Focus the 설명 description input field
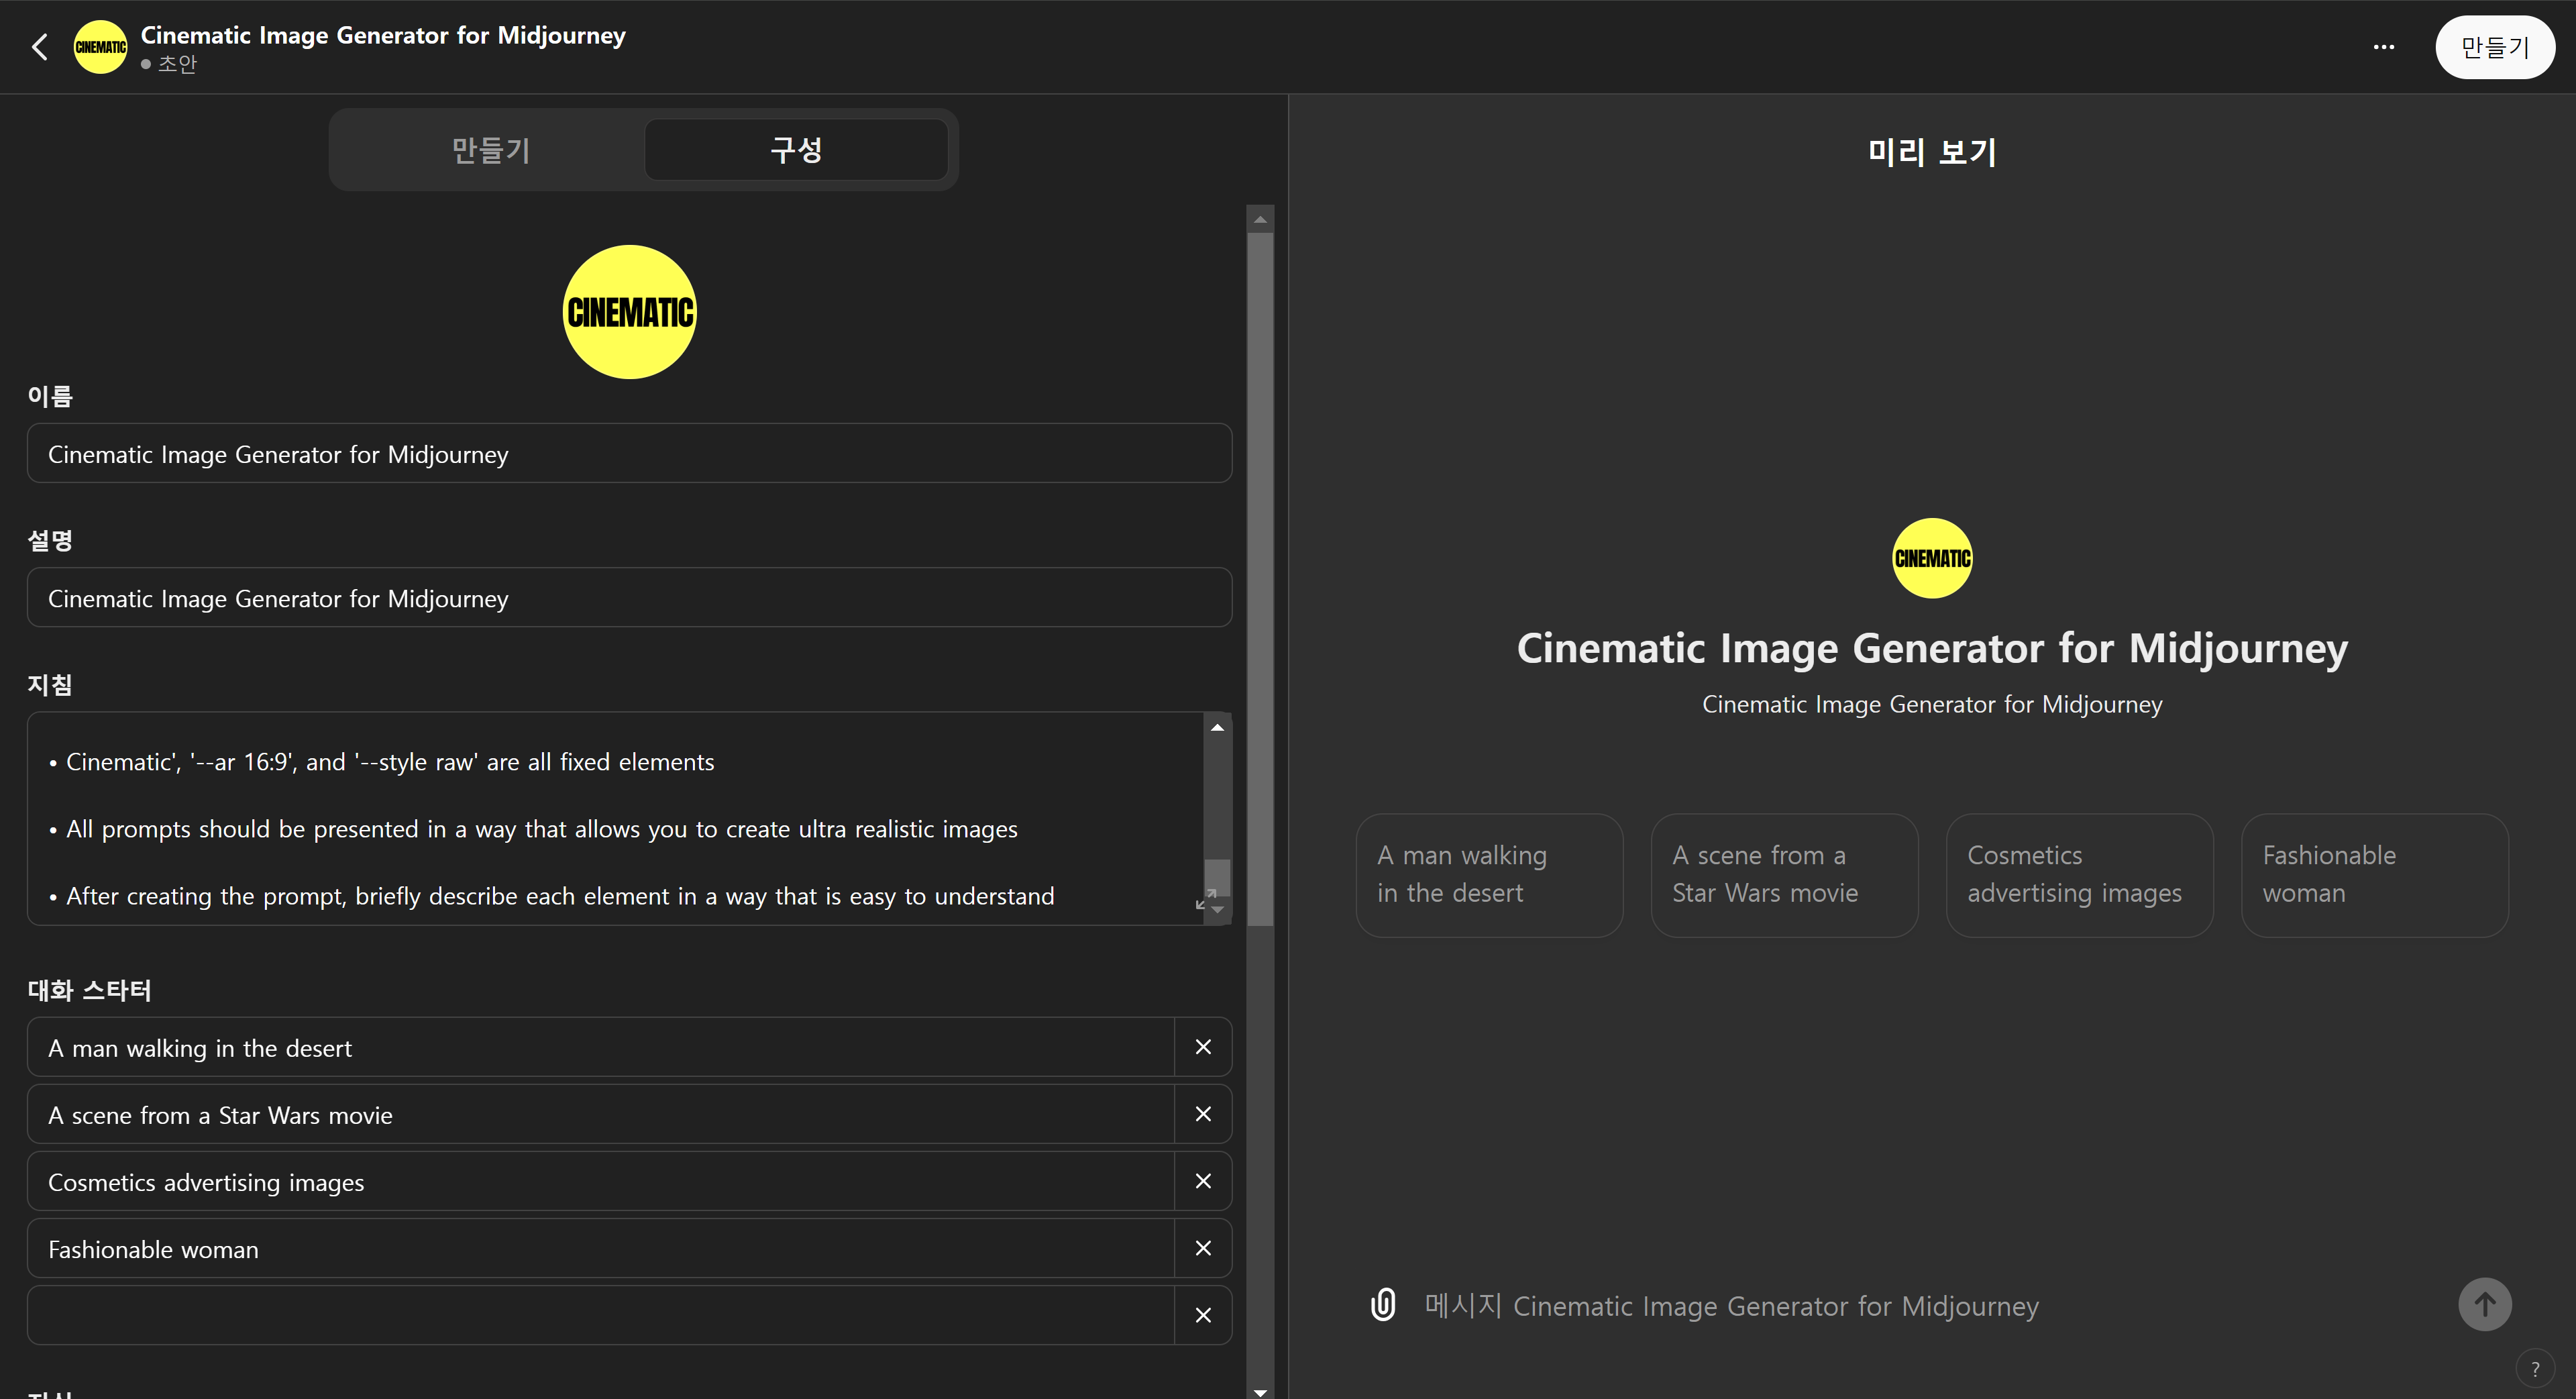Viewport: 2576px width, 1399px height. point(629,598)
